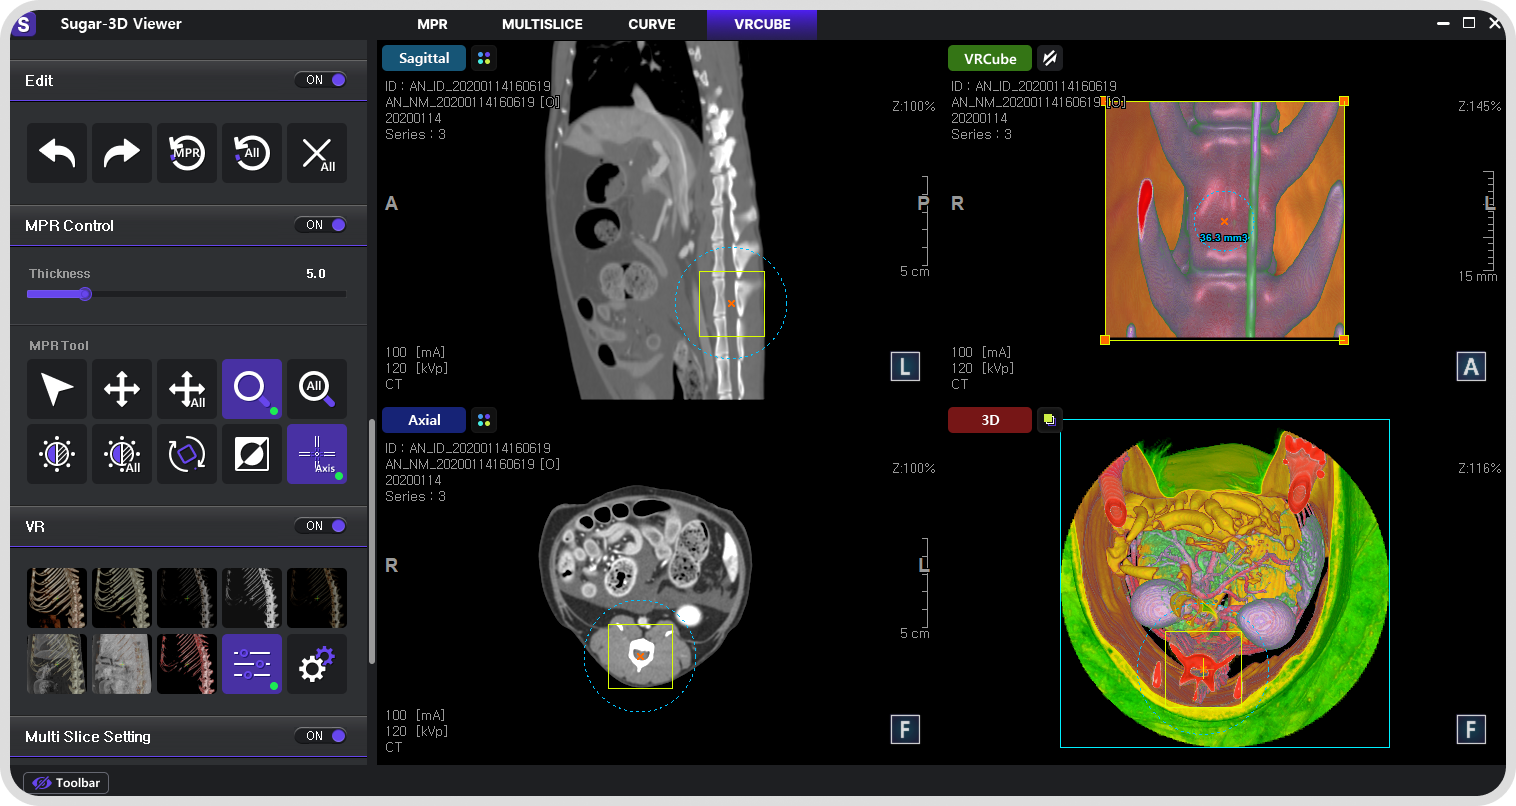Image resolution: width=1516 pixels, height=806 pixels.
Task: Reset MPR with the MPR rotate icon
Action: (187, 153)
